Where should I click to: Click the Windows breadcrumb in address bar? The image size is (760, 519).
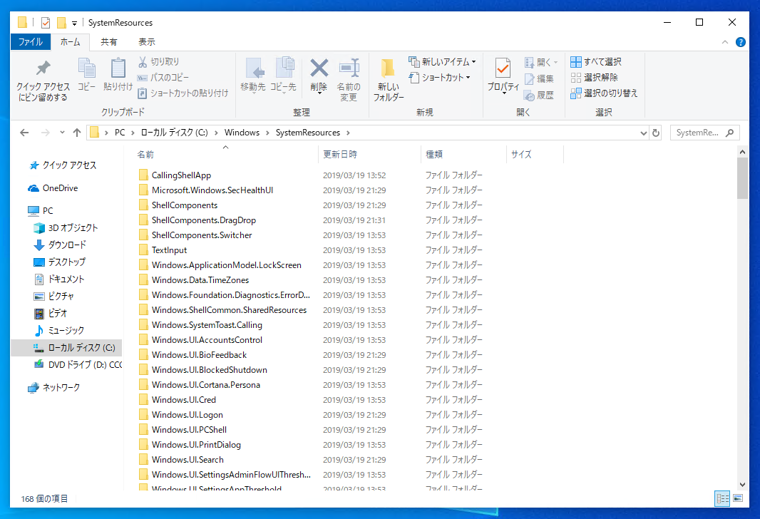click(242, 133)
